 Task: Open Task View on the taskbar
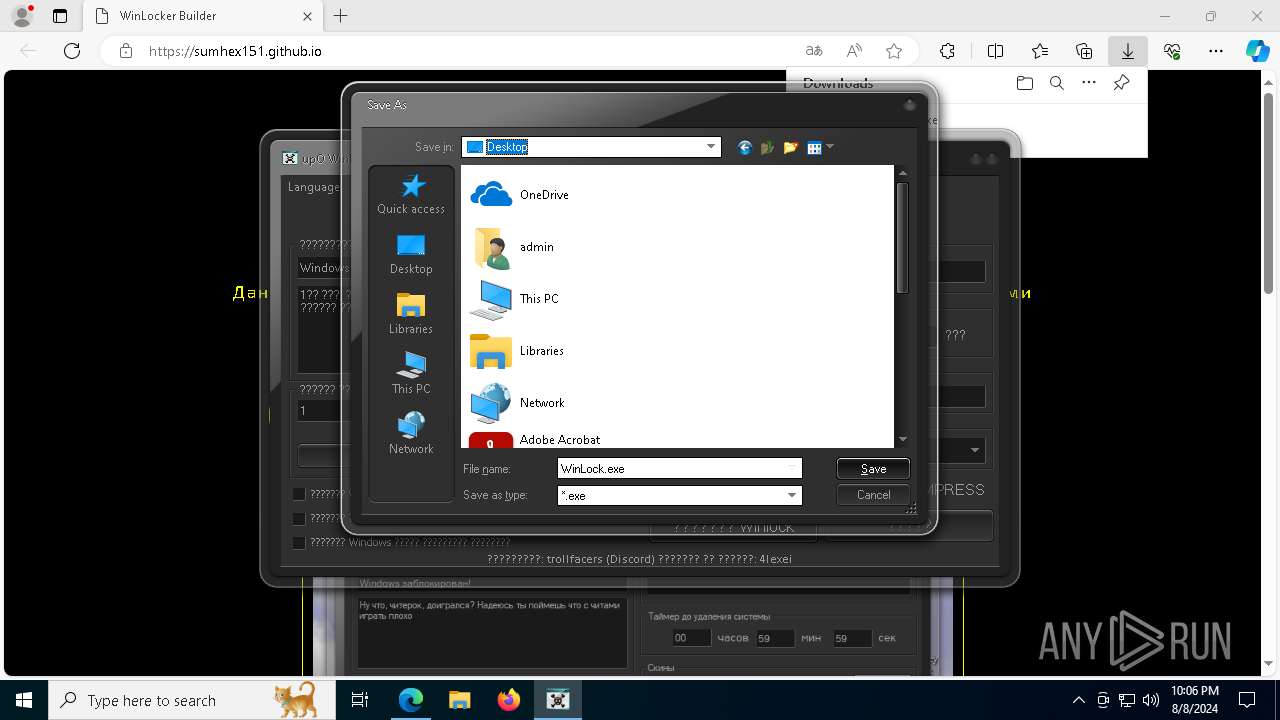click(x=360, y=700)
